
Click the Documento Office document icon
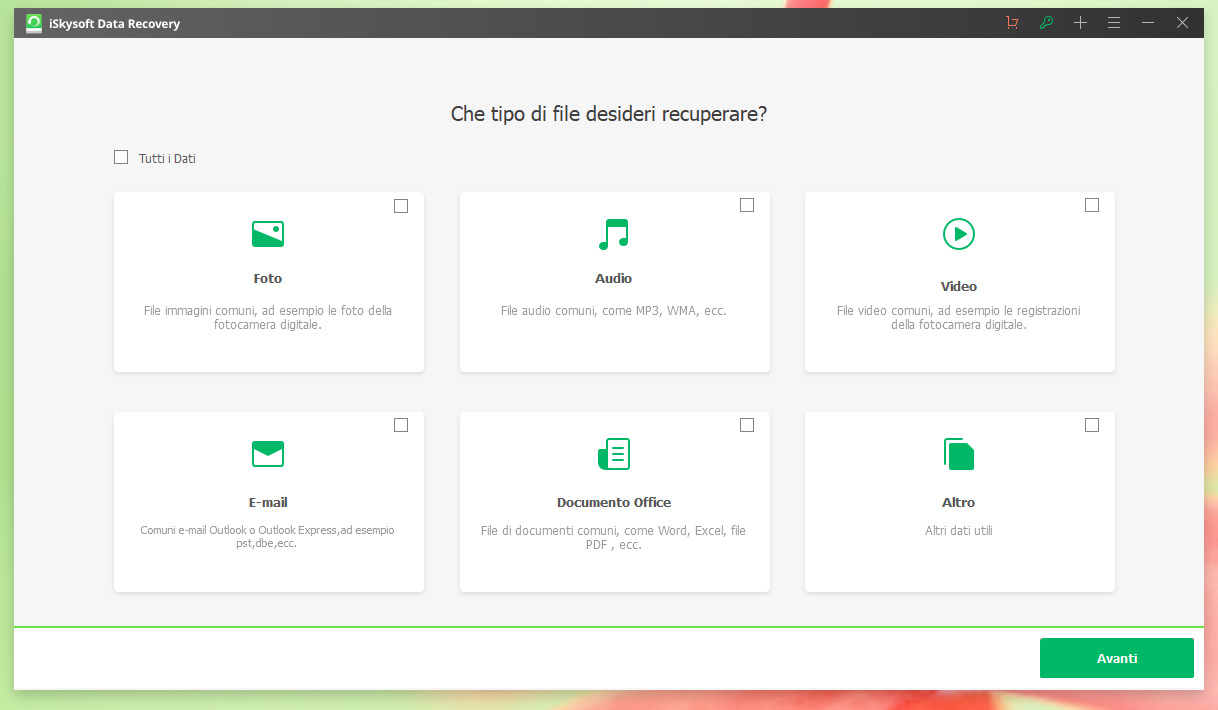click(613, 454)
